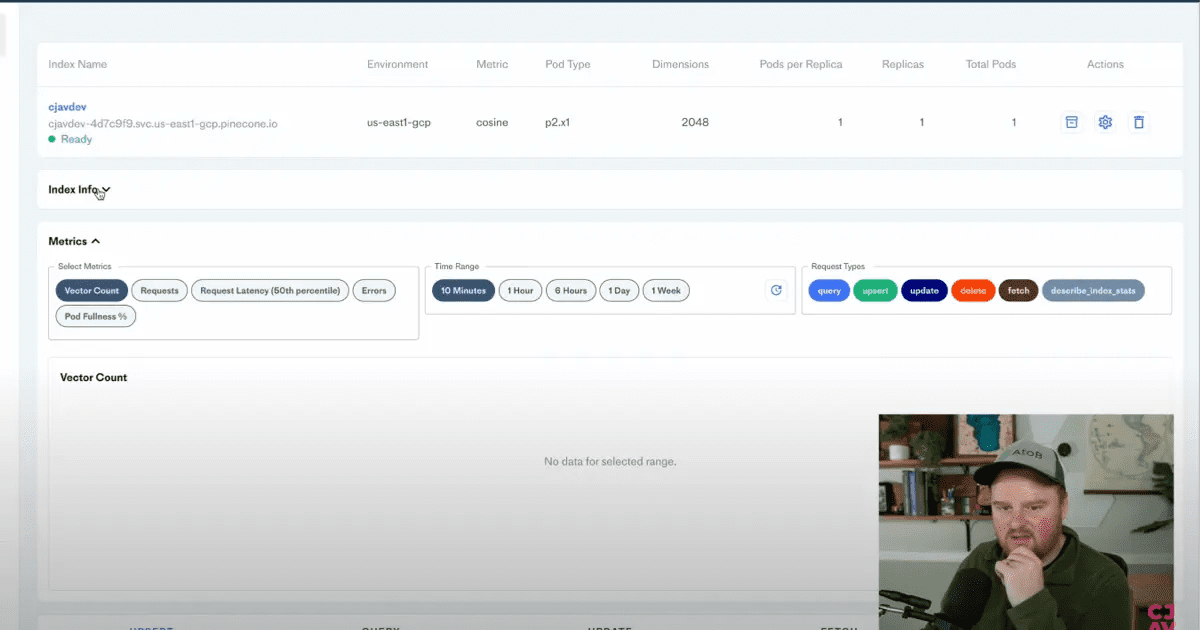Set time range to 6 Hours
This screenshot has height=630, width=1200.
click(571, 291)
